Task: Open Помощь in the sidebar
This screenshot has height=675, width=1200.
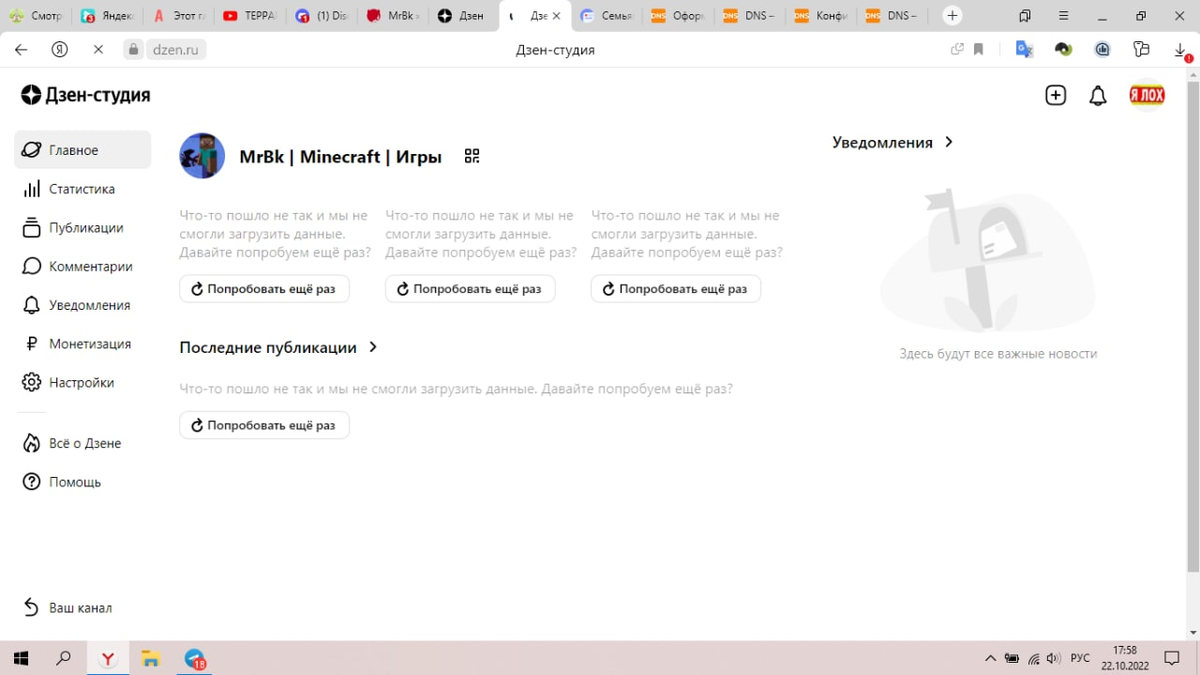Action: coord(83,482)
